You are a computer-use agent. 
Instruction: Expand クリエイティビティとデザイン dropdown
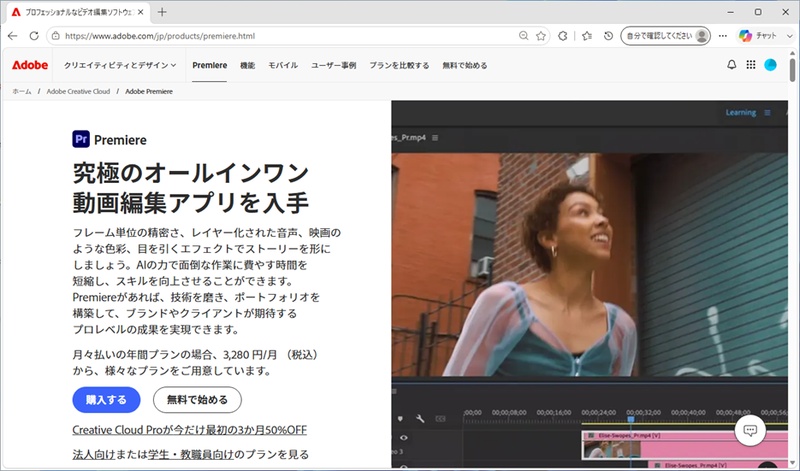120,65
